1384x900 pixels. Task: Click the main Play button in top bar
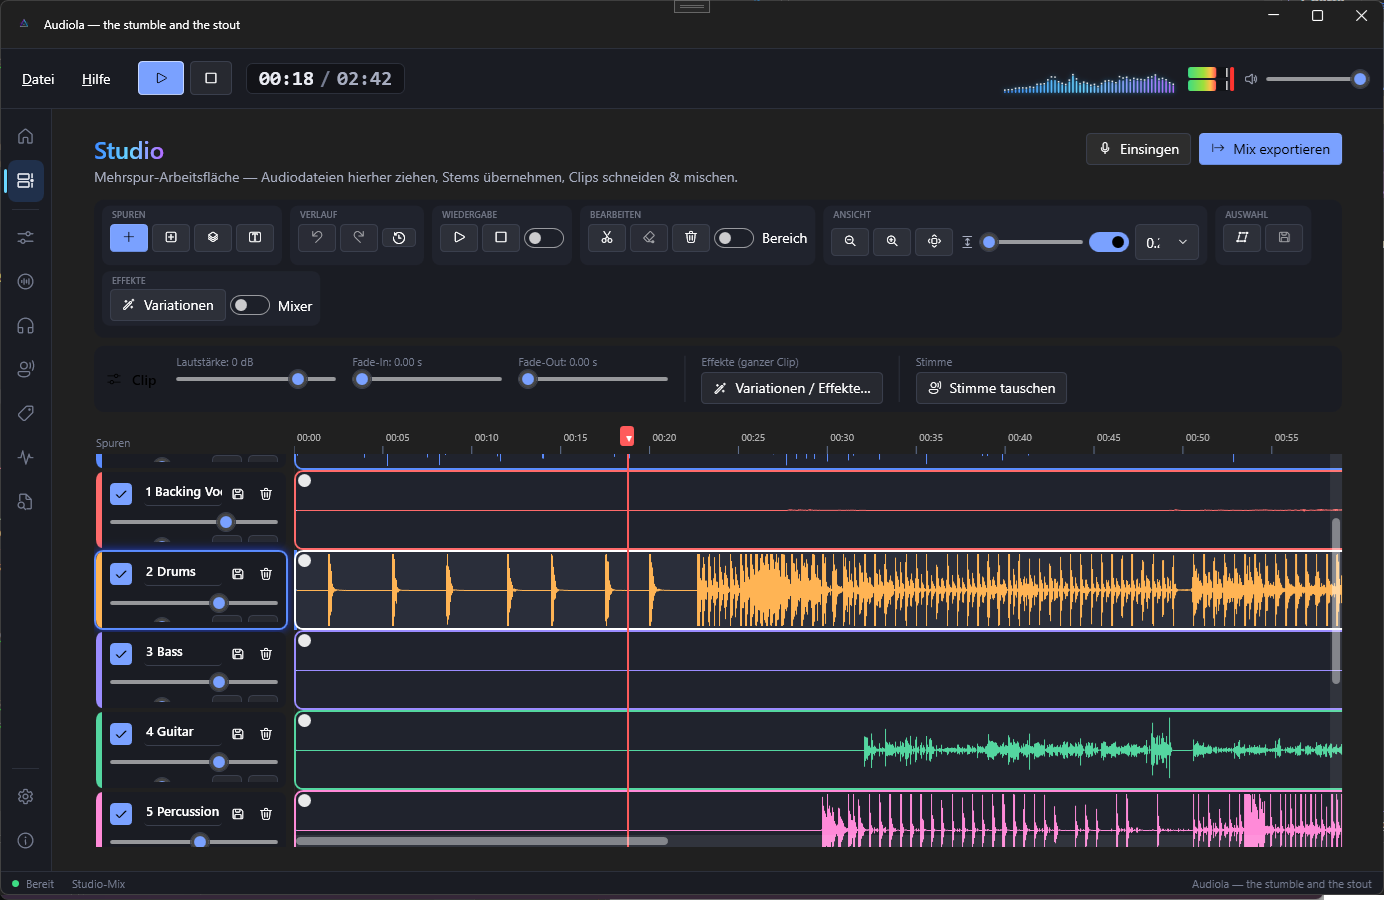(161, 78)
